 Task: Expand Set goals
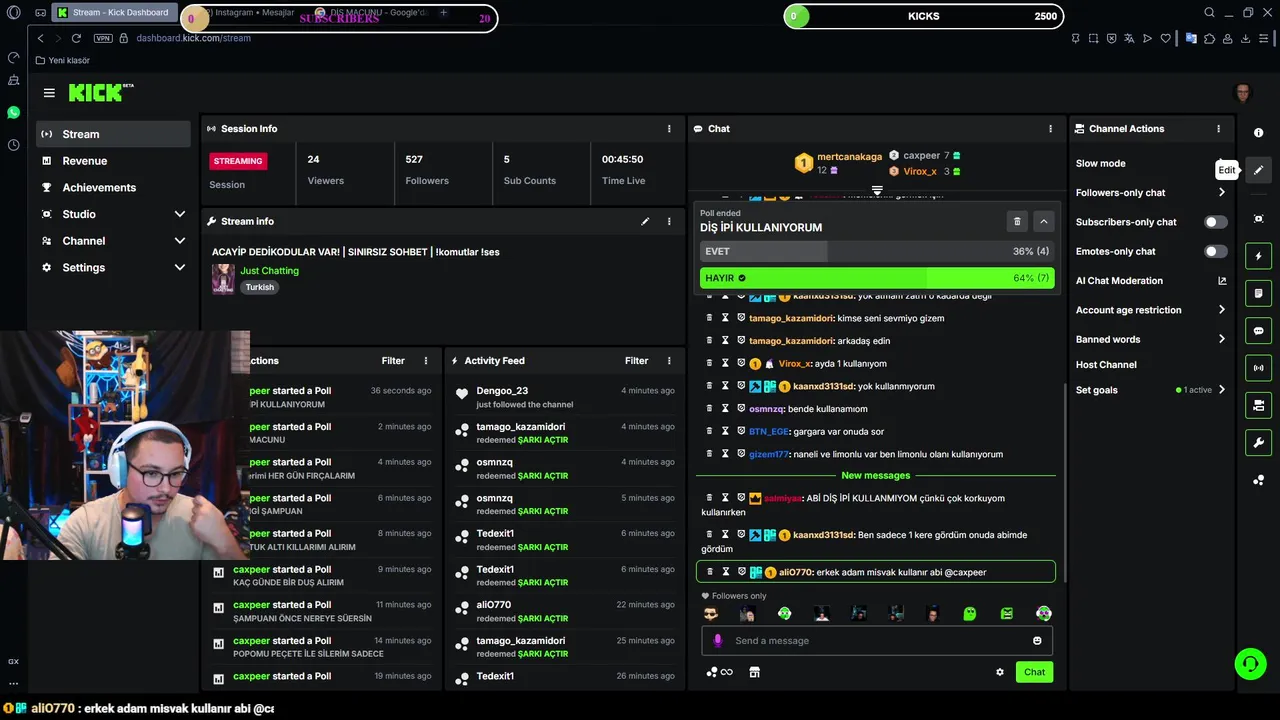click(1151, 390)
